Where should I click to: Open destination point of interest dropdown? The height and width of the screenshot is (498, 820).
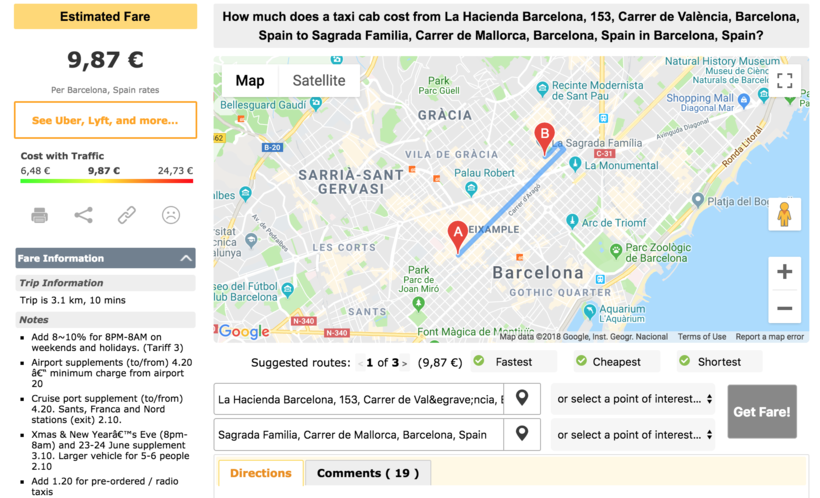pyautogui.click(x=635, y=435)
